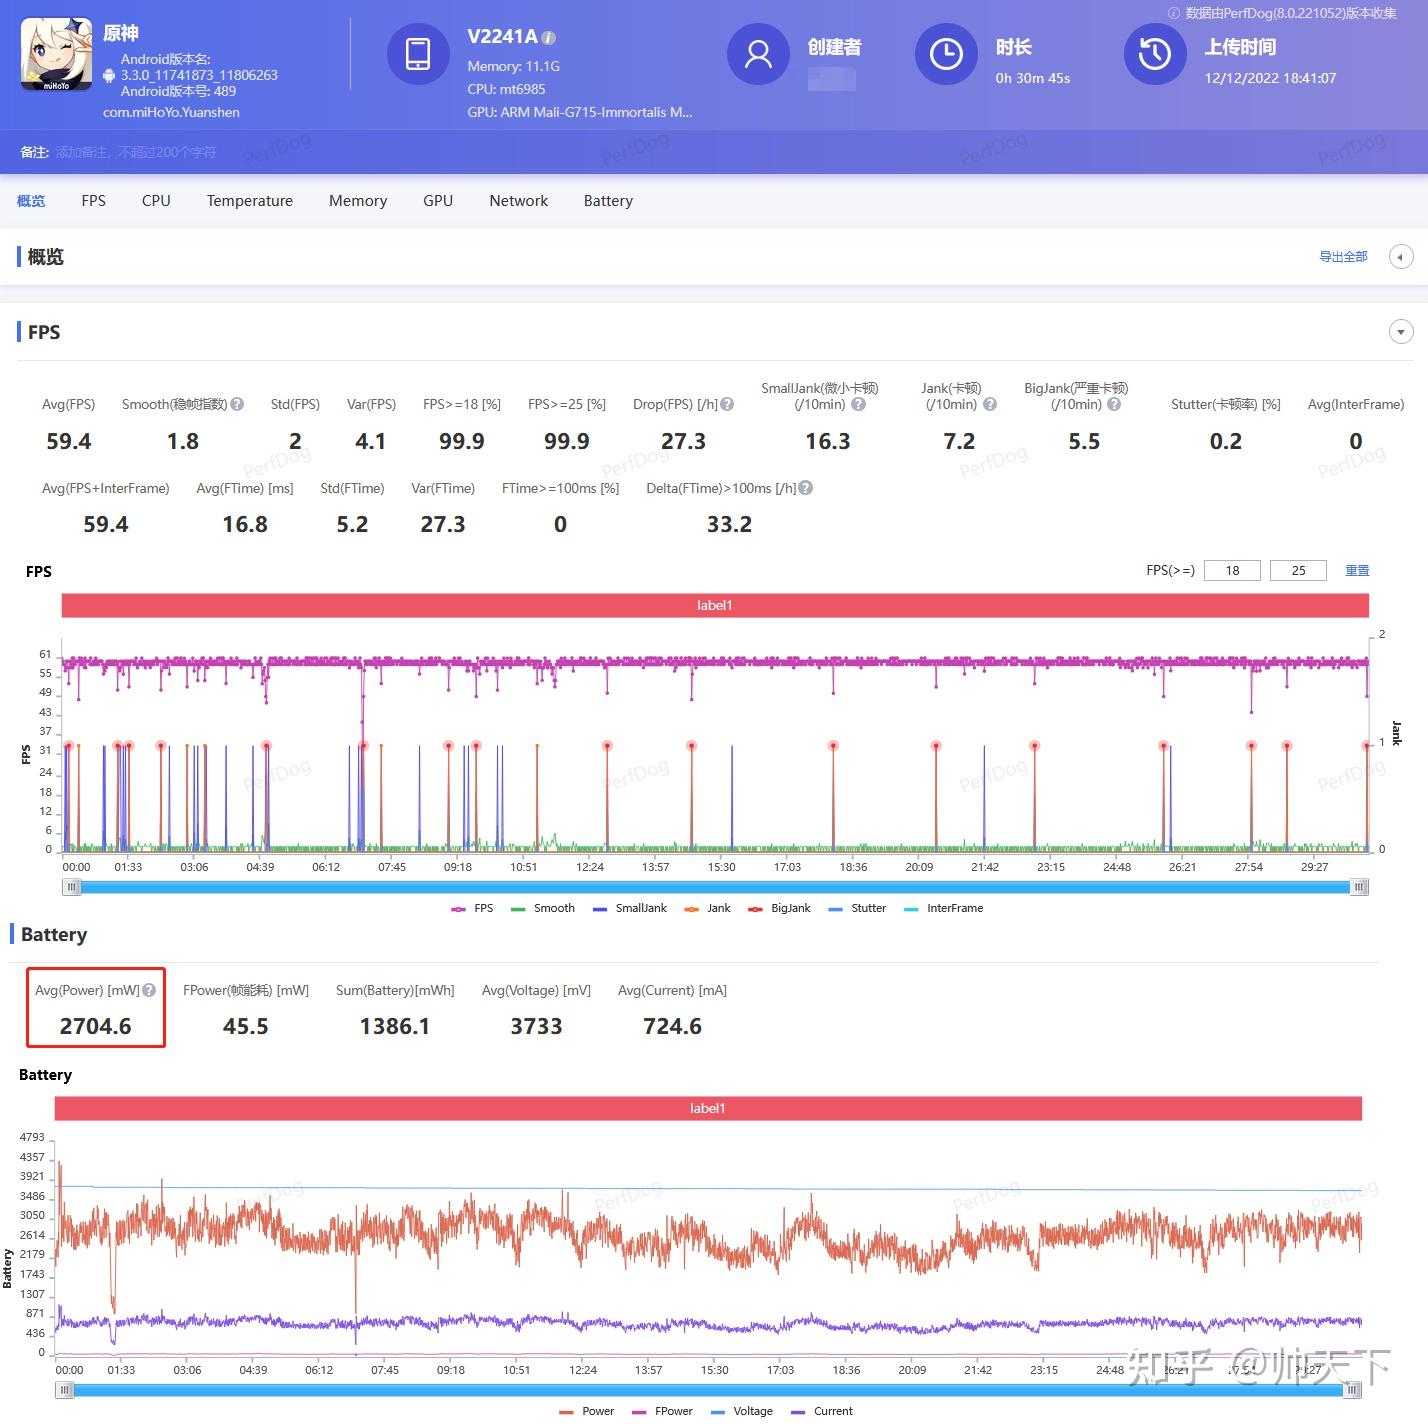The image size is (1428, 1425).
Task: Click the duration clock icon
Action: pos(946,54)
